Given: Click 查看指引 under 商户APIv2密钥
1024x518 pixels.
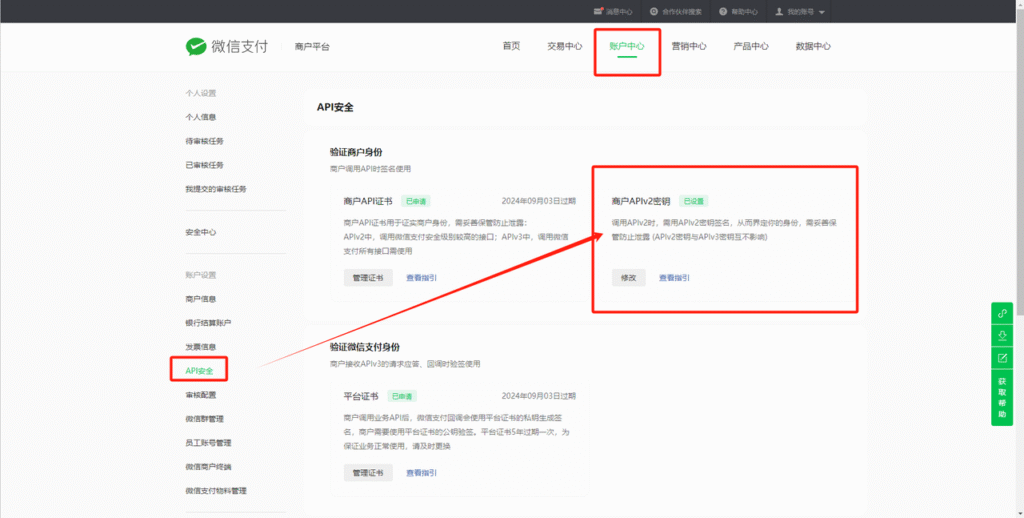Looking at the screenshot, I should click(x=674, y=278).
